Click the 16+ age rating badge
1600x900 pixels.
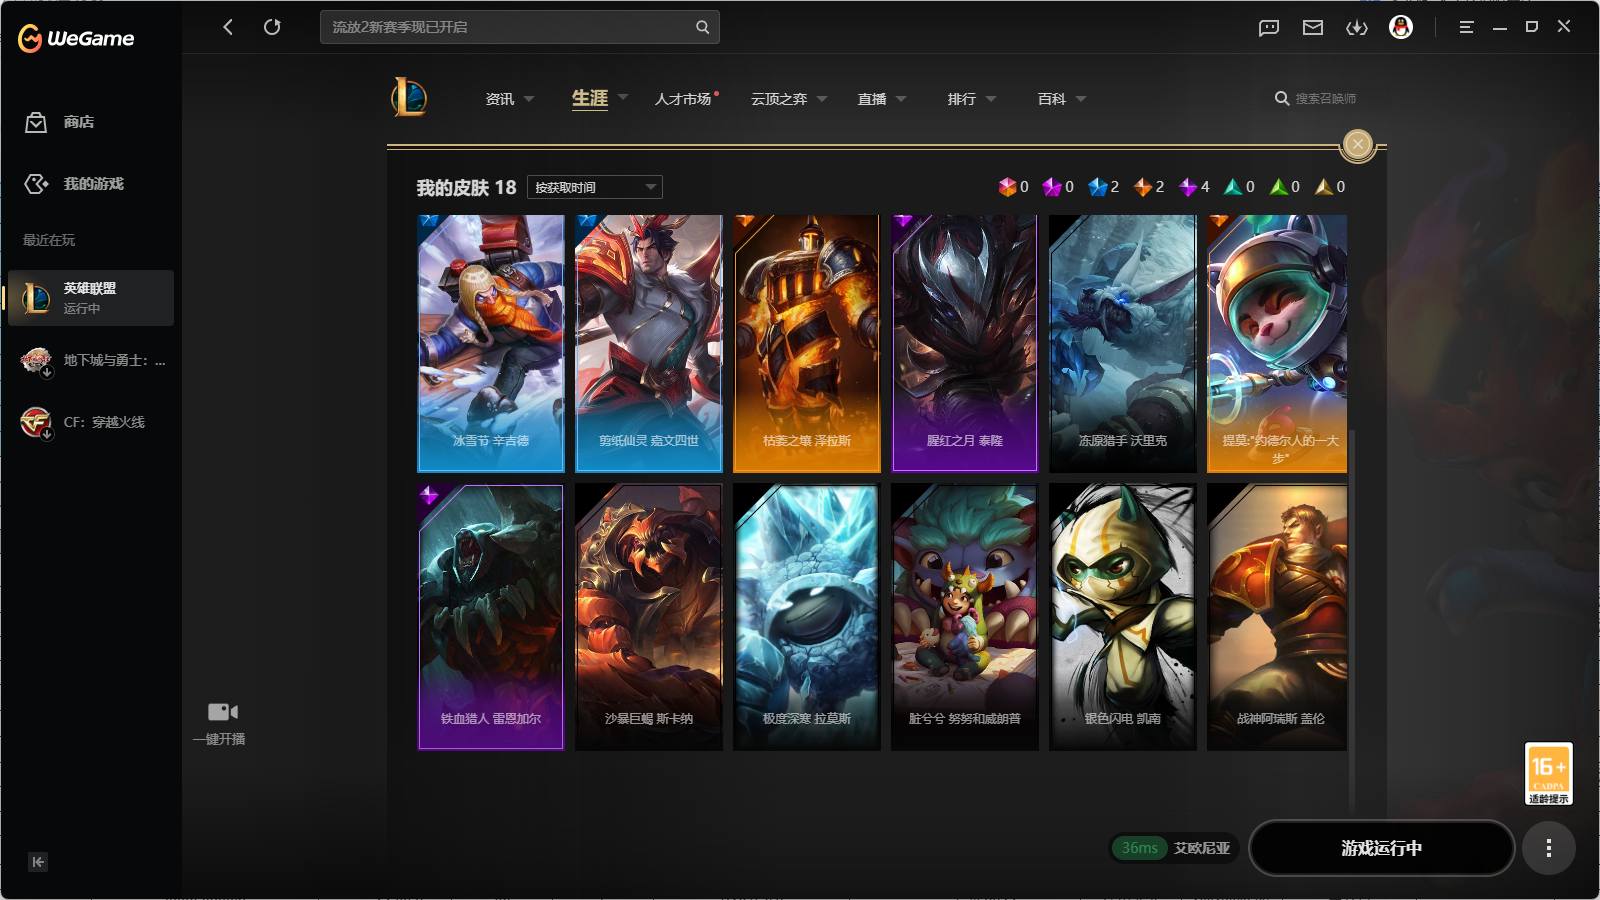point(1549,773)
